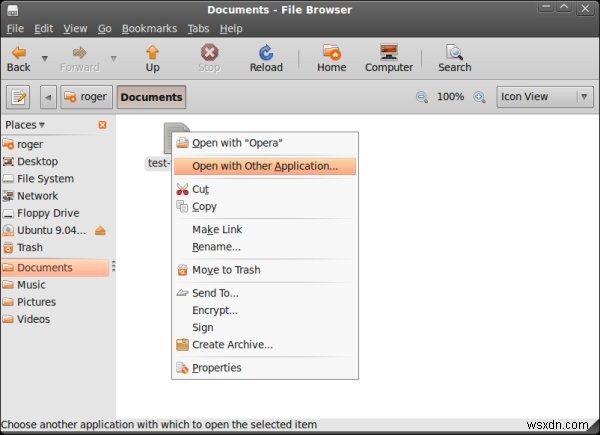Go to the Home folder

coord(331,59)
